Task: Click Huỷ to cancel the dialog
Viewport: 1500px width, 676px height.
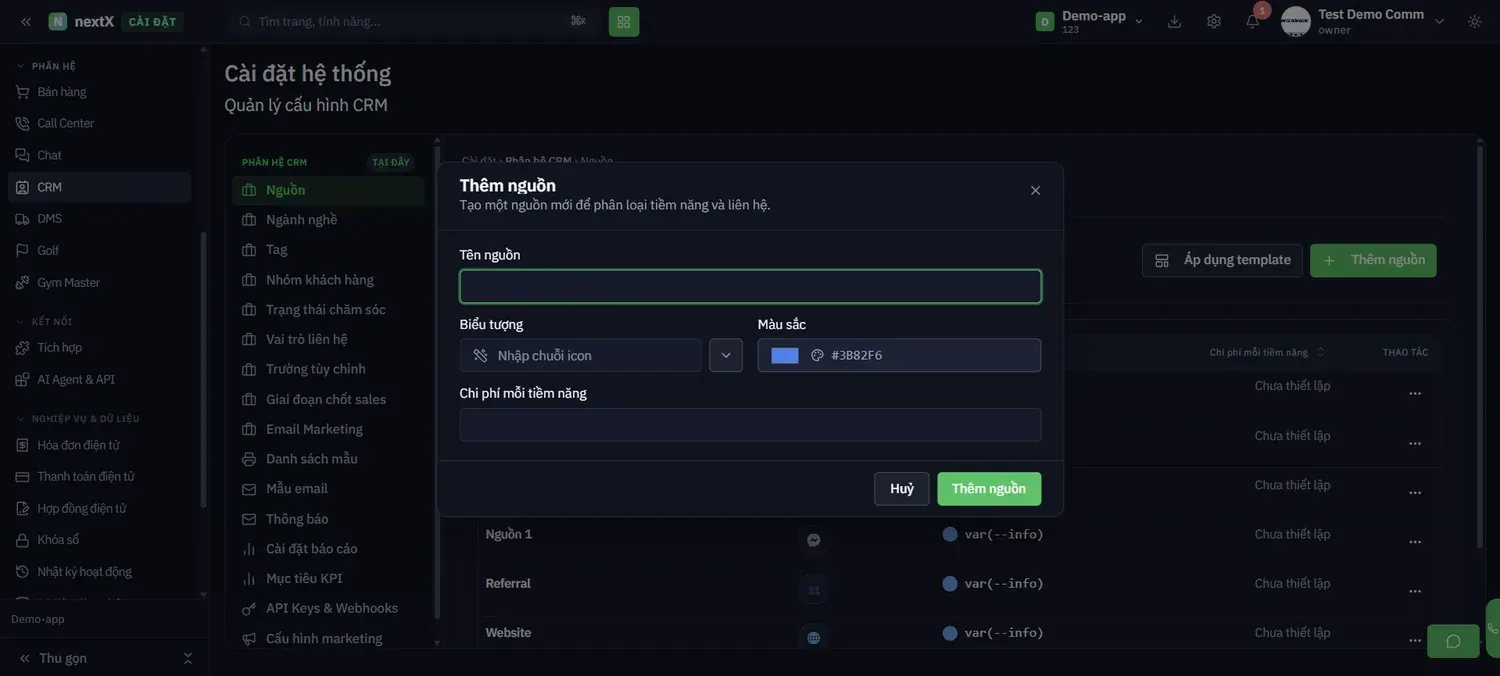Action: [902, 489]
